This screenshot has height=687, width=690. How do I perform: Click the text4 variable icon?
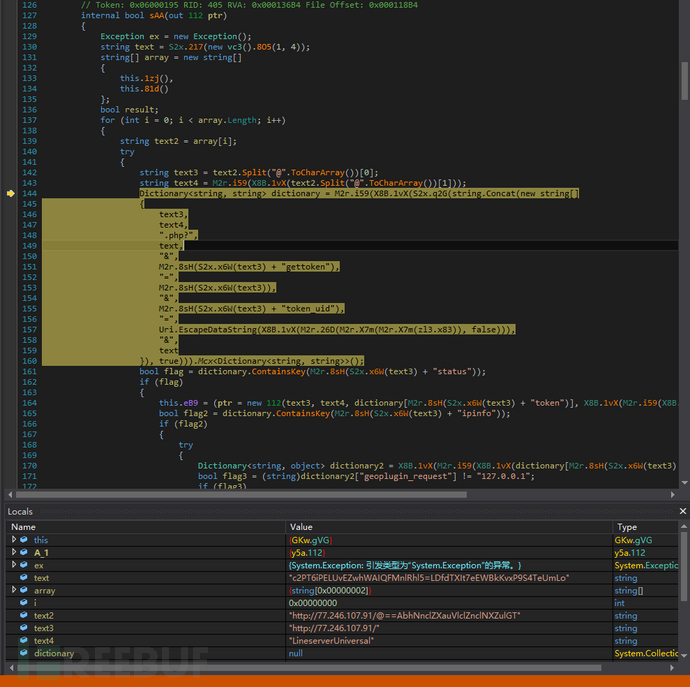24,640
